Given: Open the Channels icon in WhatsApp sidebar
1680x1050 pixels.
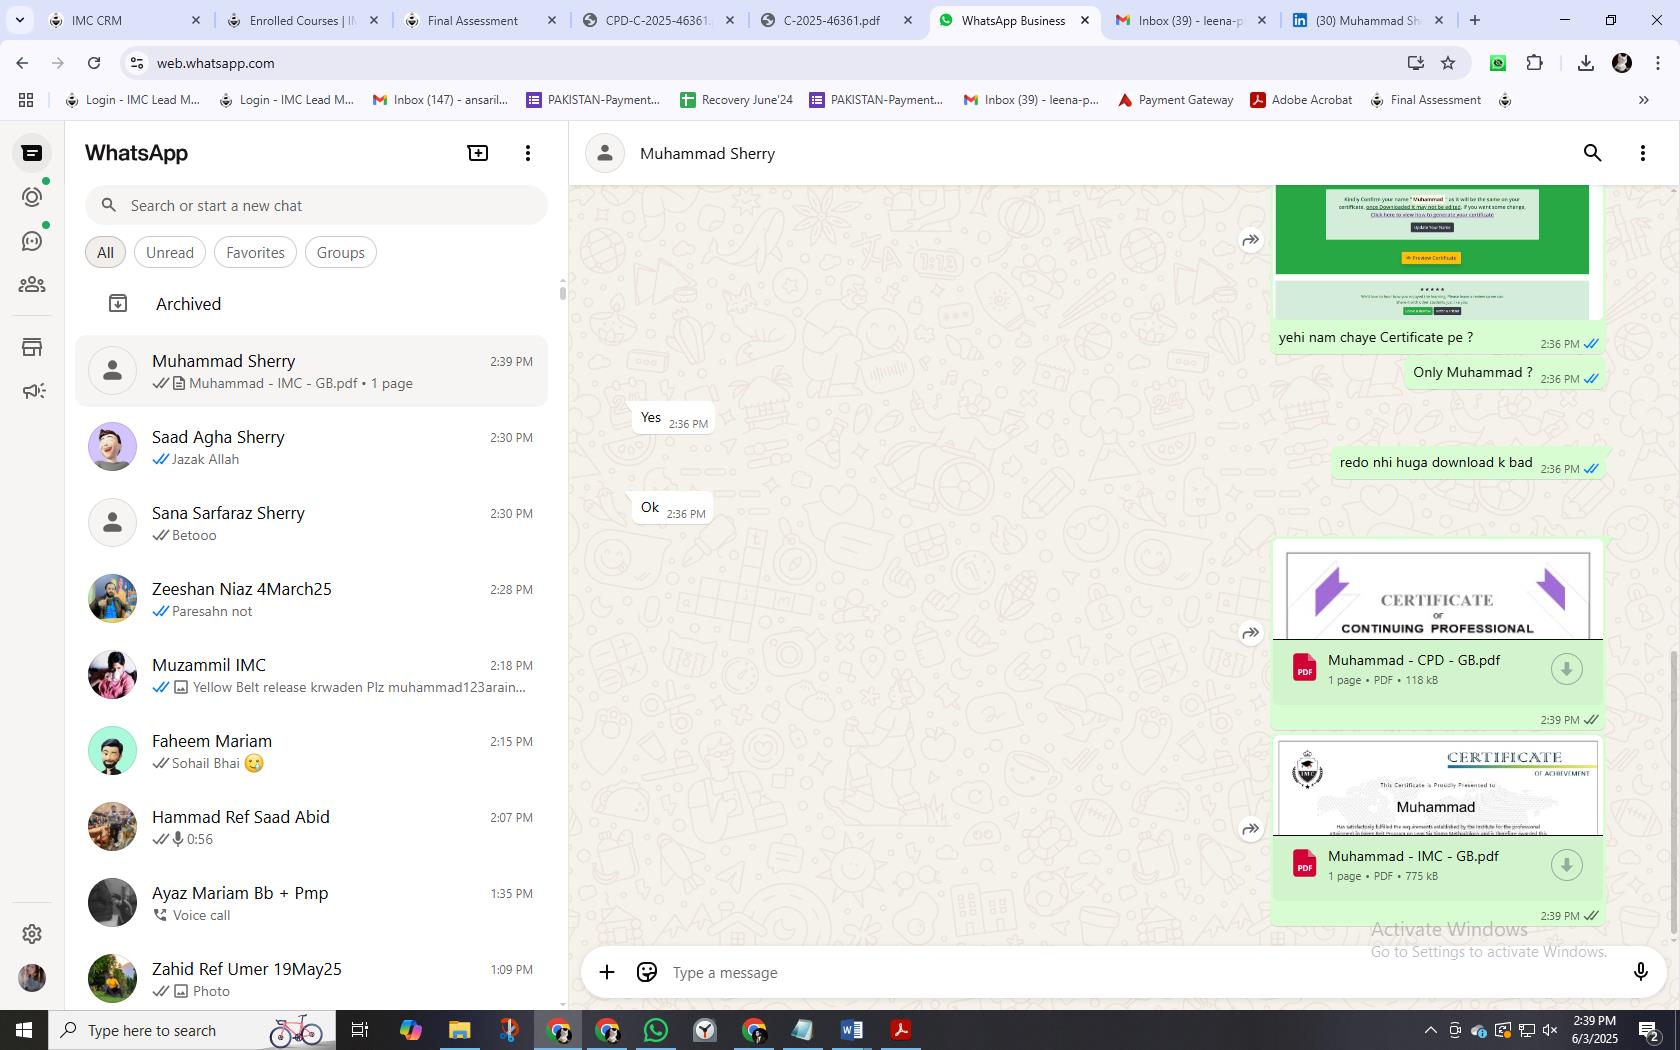Looking at the screenshot, I should pyautogui.click(x=32, y=241).
